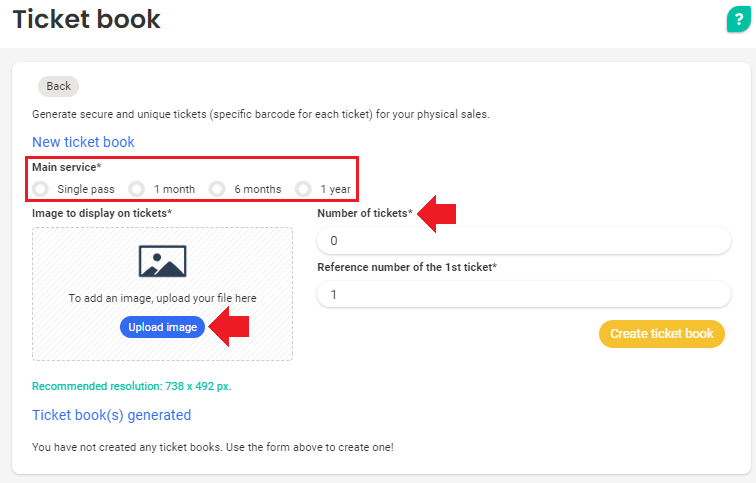Click the image placeholder picture icon
This screenshot has width=756, height=483.
162,260
